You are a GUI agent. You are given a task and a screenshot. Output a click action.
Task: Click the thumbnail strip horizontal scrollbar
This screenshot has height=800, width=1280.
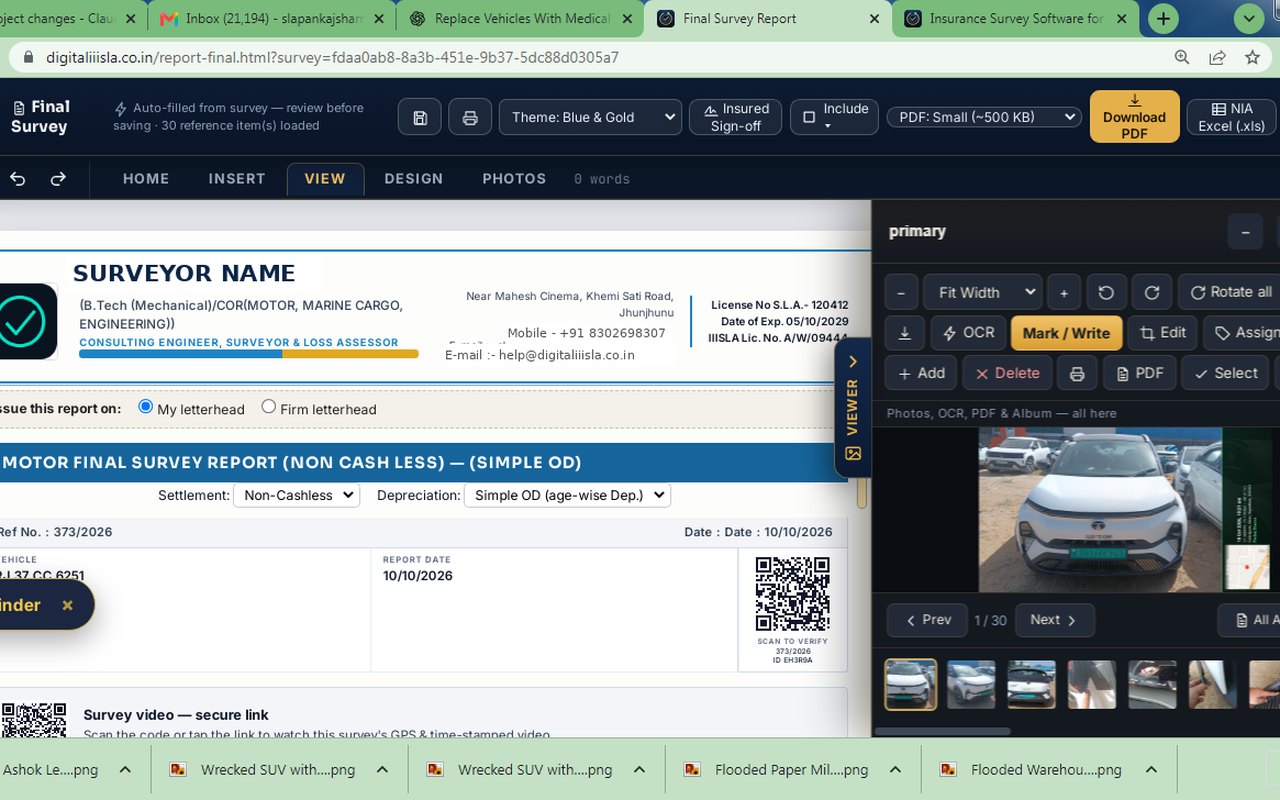point(942,731)
